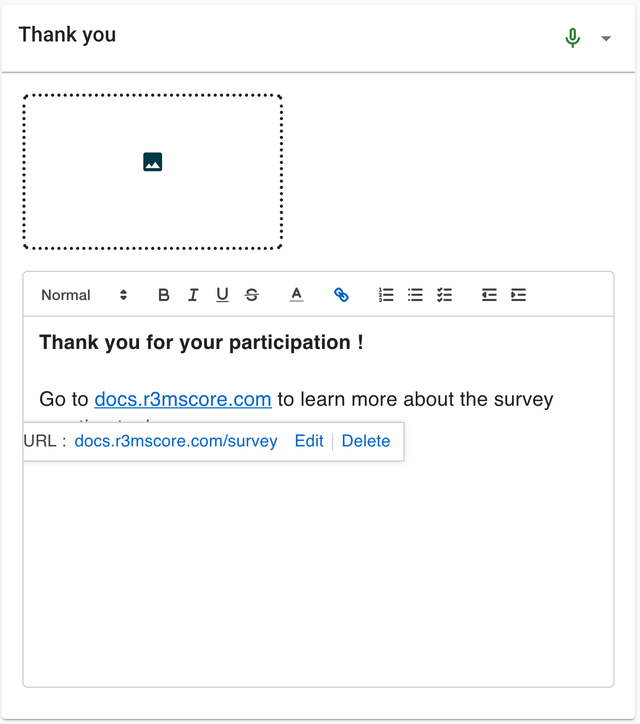Viewport: 640px width, 724px height.
Task: Insert a bulleted list
Action: point(415,295)
